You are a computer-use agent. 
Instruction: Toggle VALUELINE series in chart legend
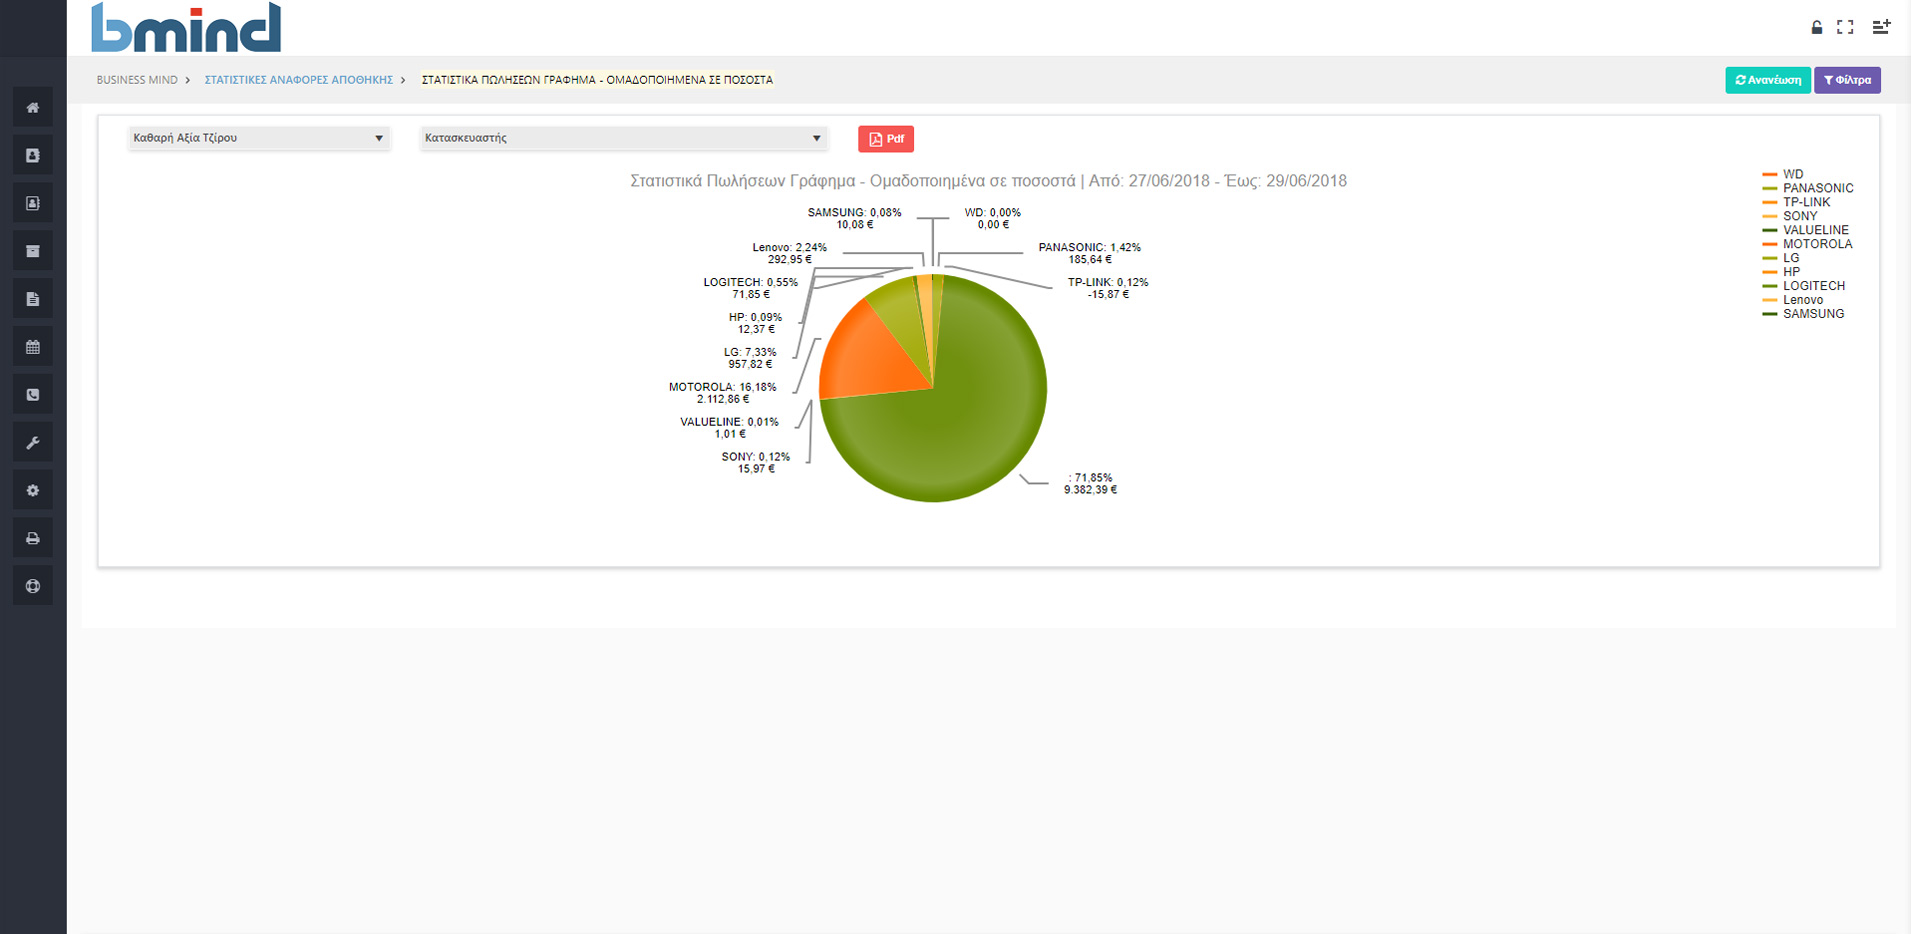tap(1806, 230)
